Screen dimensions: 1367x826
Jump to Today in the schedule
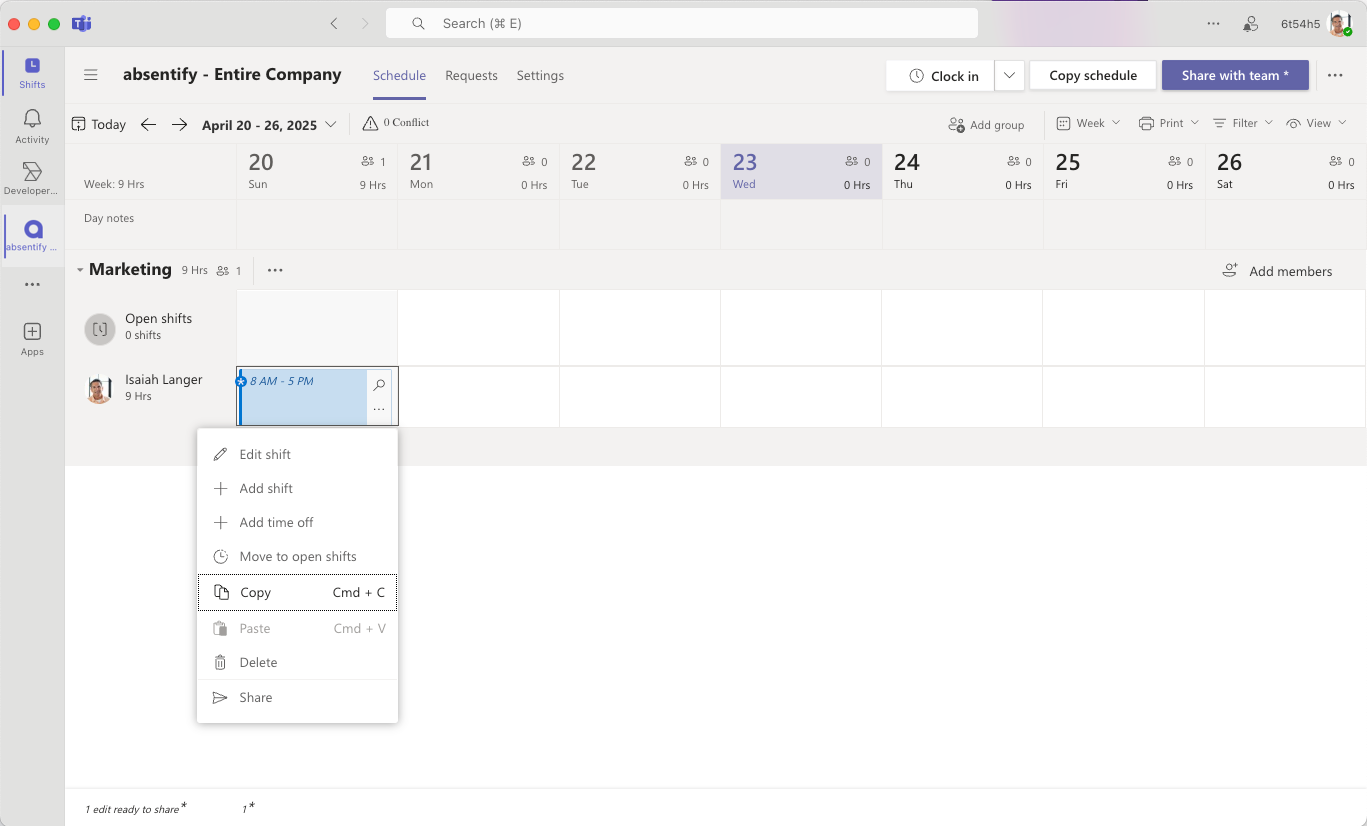coord(99,124)
